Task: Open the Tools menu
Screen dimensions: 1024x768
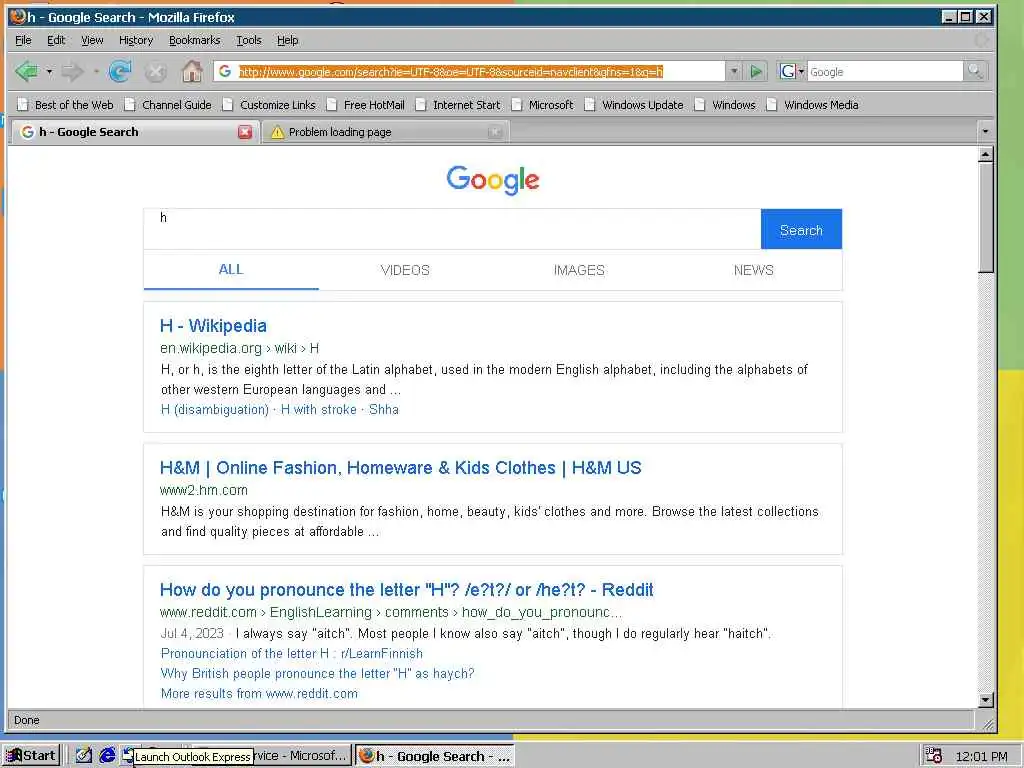Action: (x=249, y=40)
